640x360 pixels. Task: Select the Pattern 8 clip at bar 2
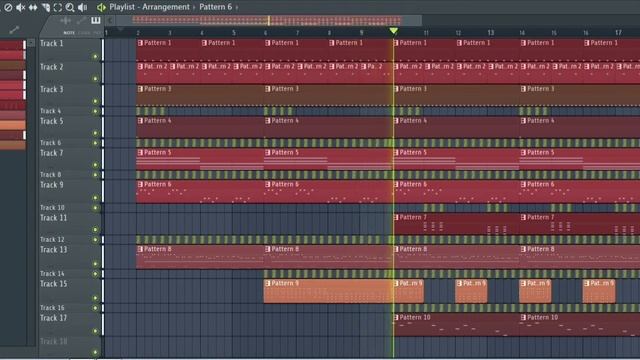pos(200,257)
